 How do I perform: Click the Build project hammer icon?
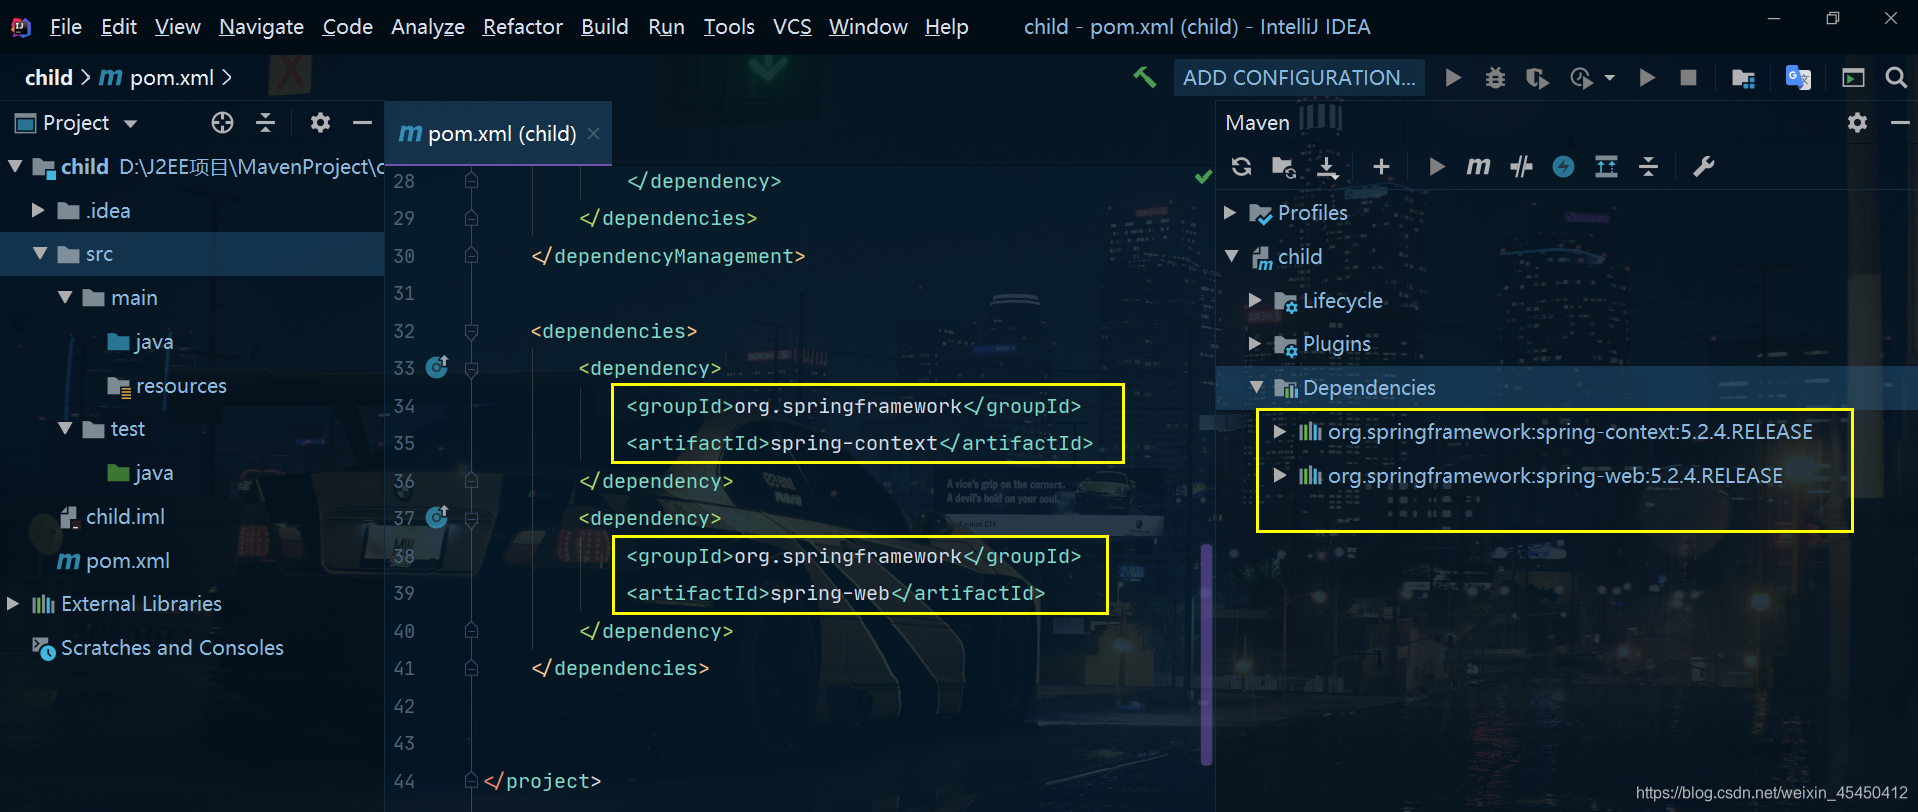(x=1144, y=77)
